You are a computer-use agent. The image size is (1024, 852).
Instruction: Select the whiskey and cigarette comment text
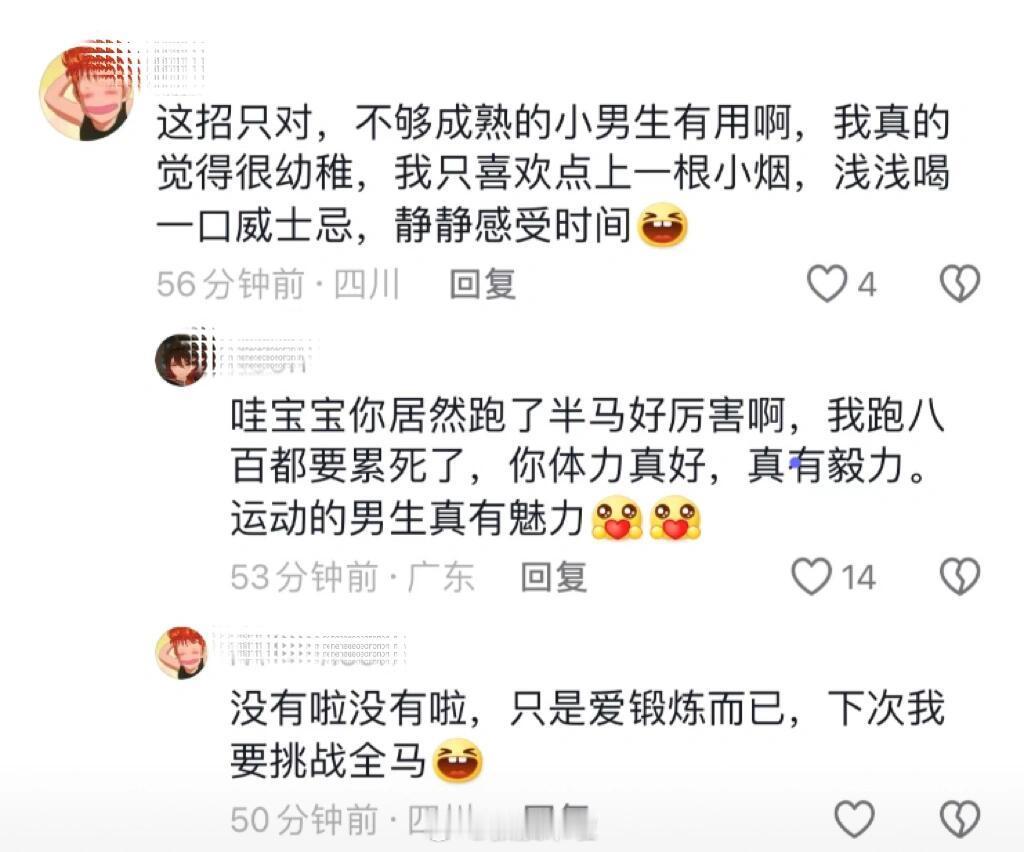(552, 175)
